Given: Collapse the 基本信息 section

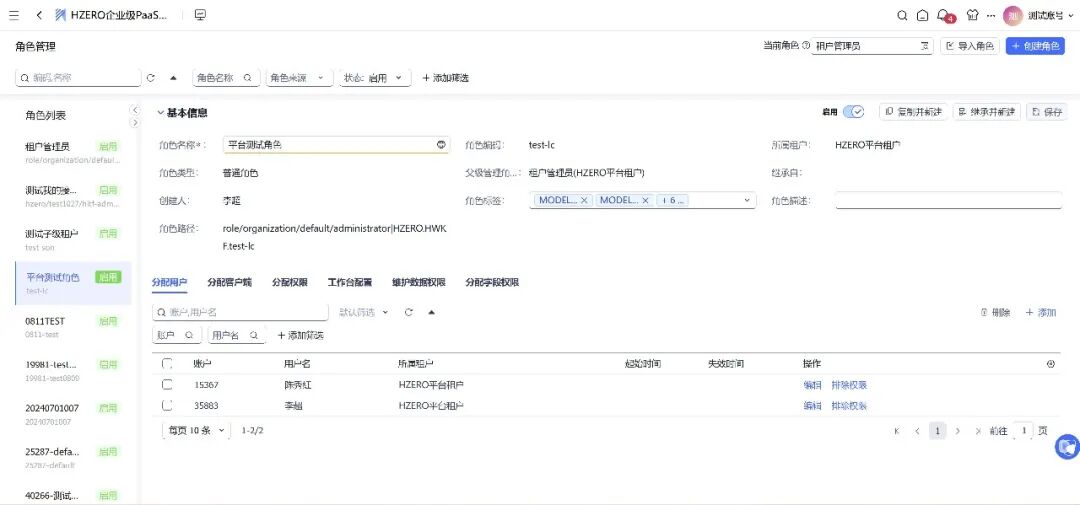Looking at the screenshot, I should click(160, 113).
